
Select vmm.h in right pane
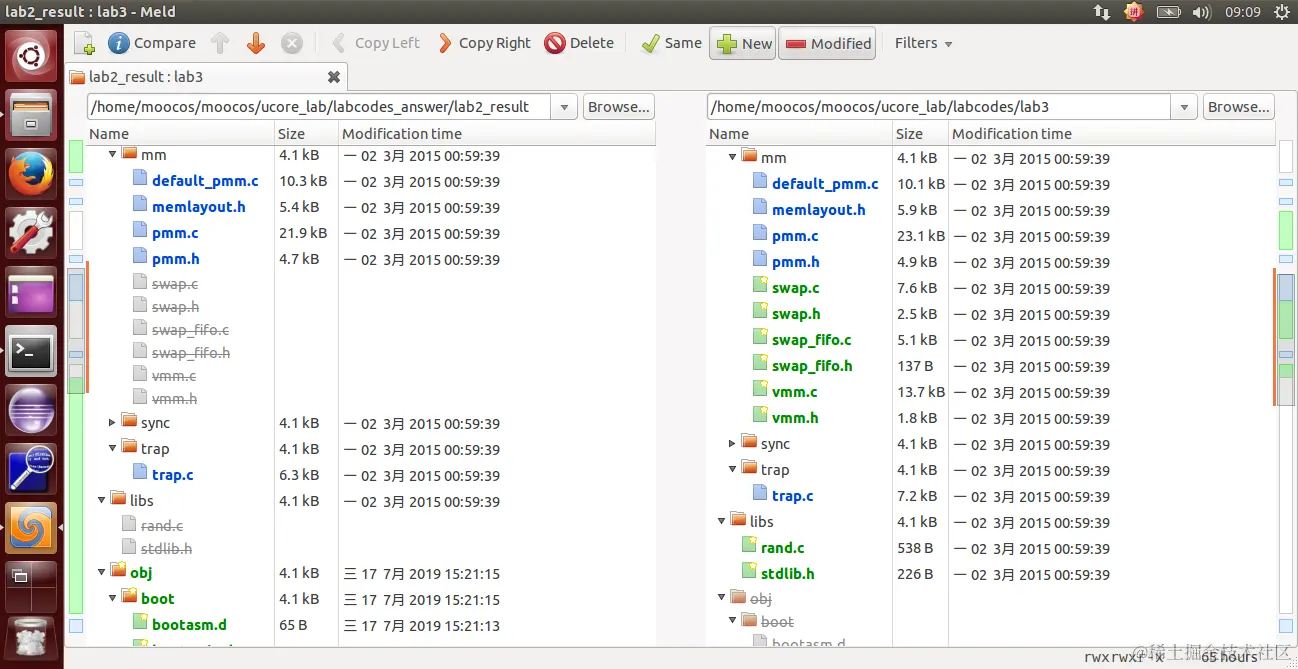[x=795, y=418]
